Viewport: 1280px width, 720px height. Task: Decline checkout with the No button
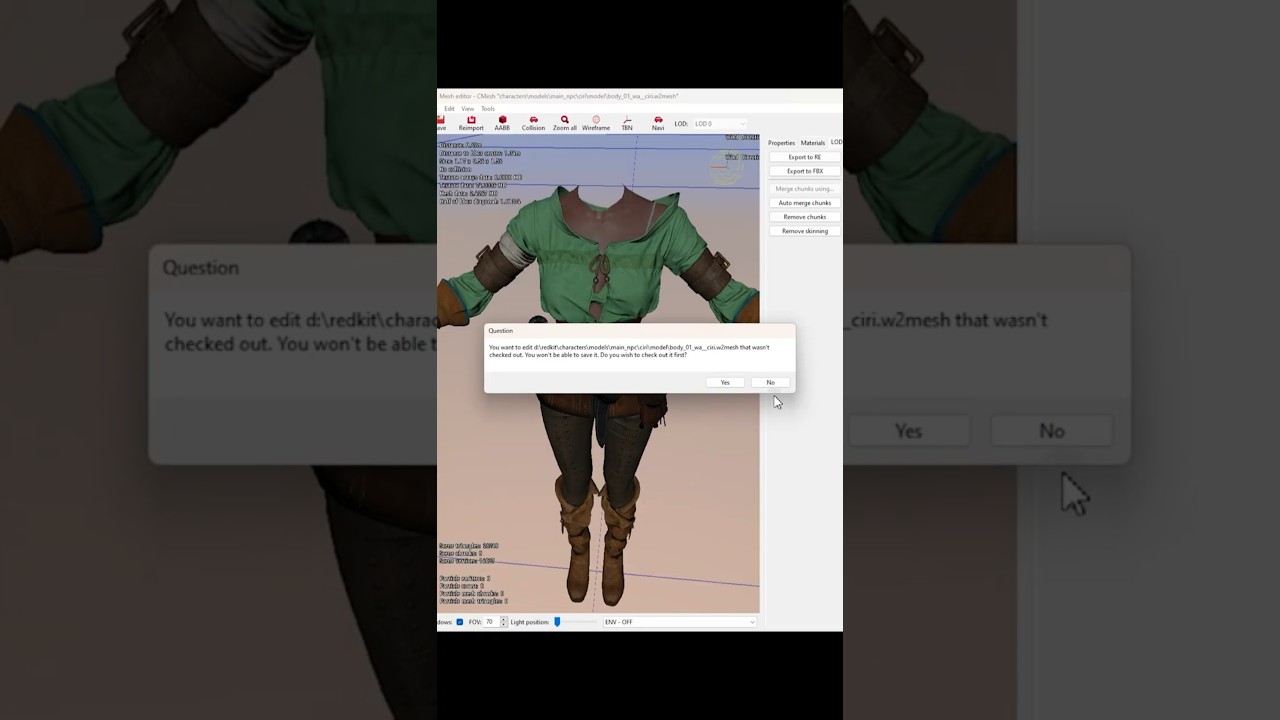770,382
